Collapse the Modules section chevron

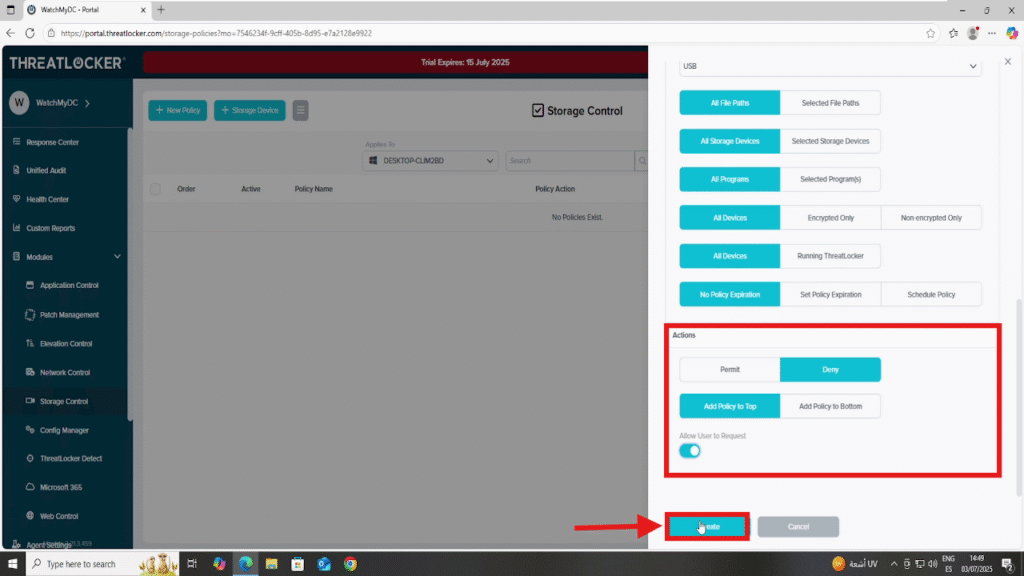118,257
